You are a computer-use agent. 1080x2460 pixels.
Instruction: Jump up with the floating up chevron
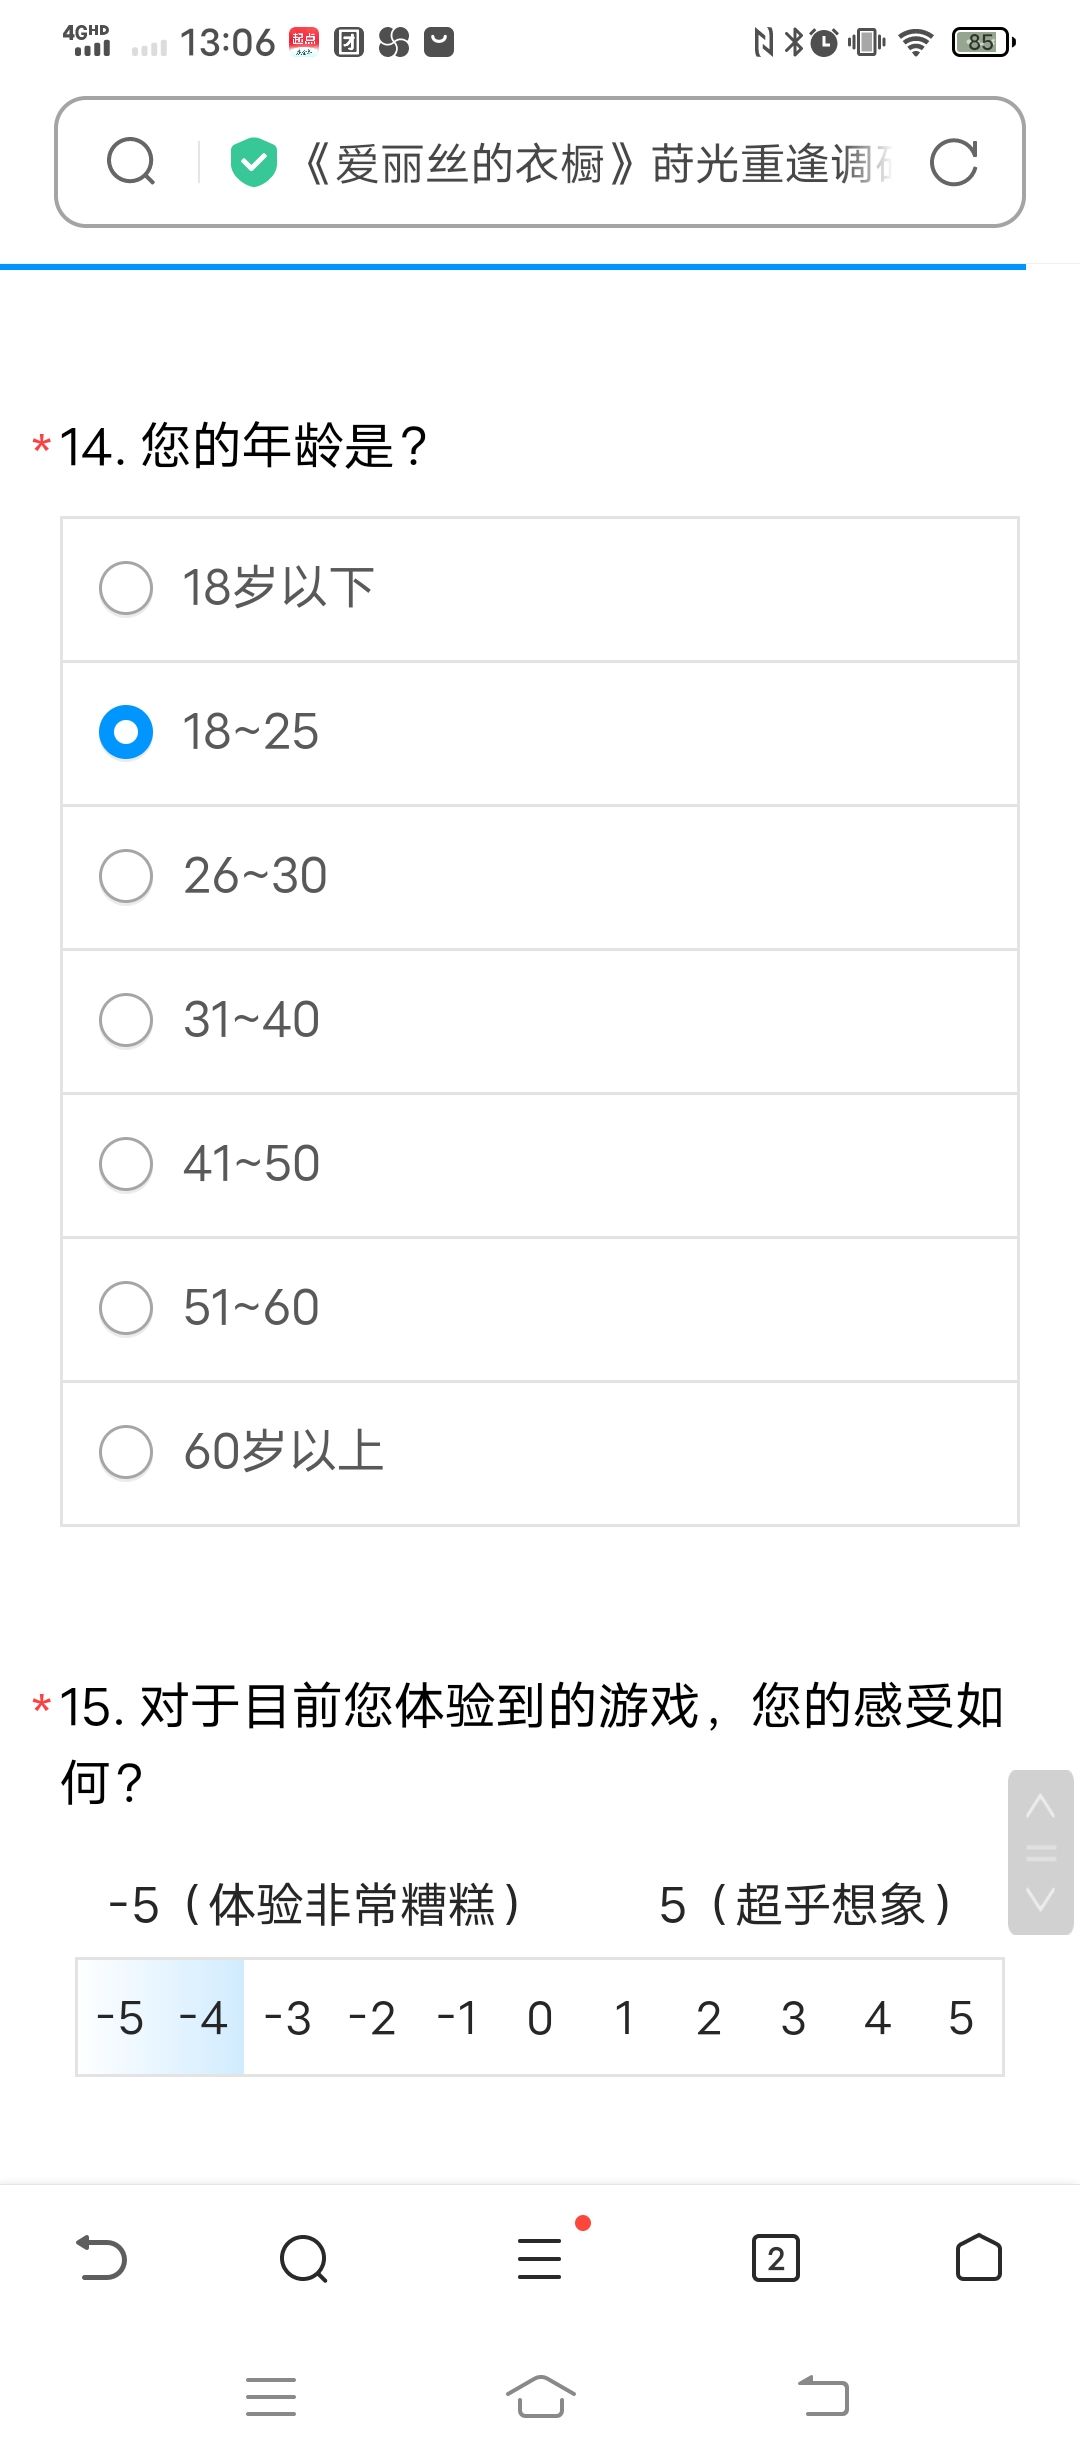(1041, 1806)
